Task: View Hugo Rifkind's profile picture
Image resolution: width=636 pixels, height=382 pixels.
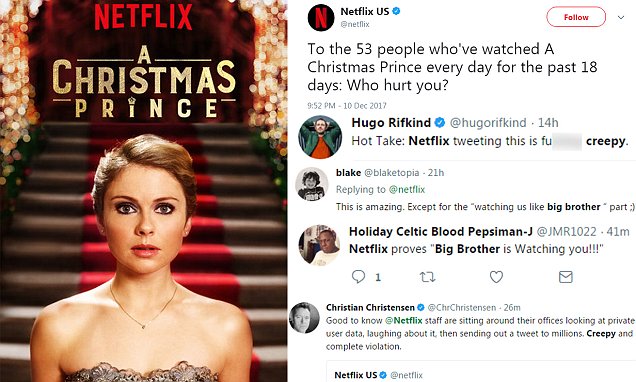Action: click(x=320, y=137)
